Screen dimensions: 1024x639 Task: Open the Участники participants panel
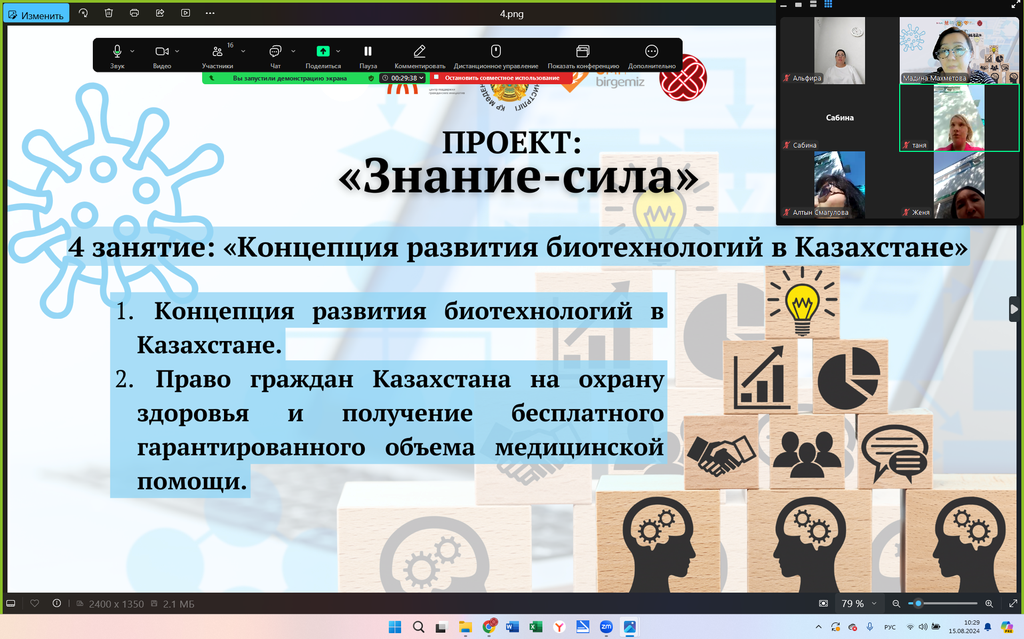217,52
